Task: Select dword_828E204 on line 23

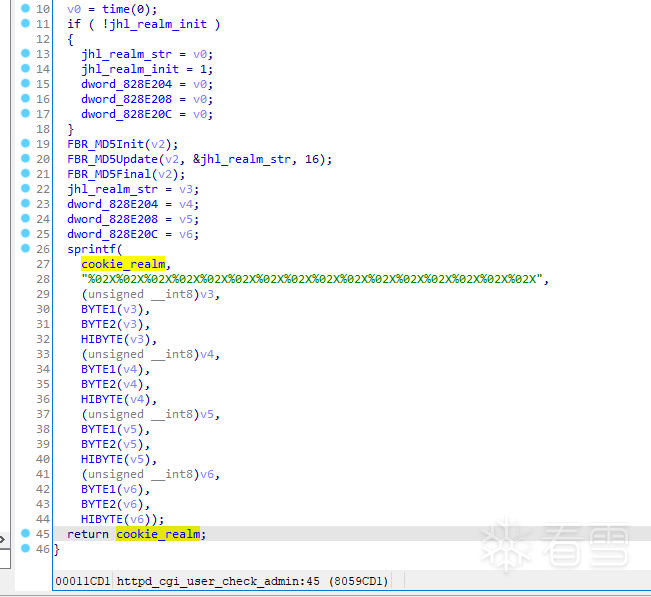Action: 113,204
